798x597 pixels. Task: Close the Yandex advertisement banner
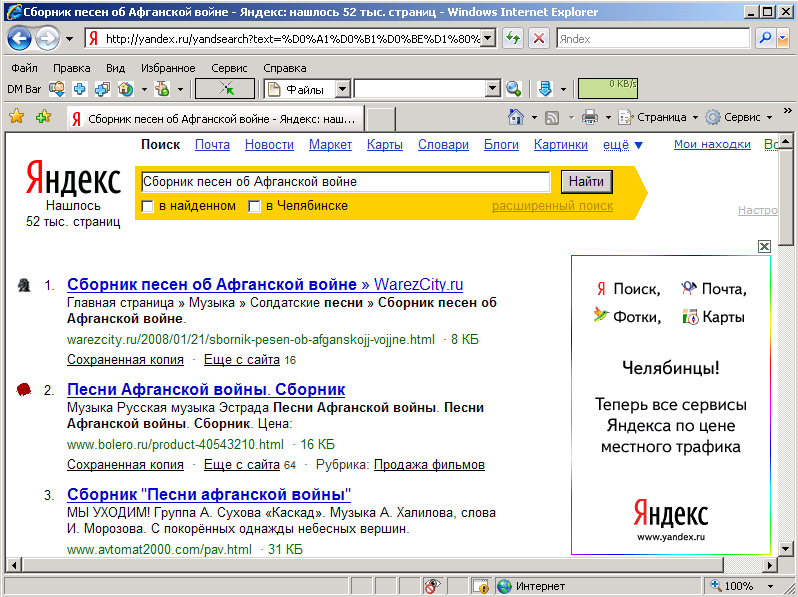[764, 246]
